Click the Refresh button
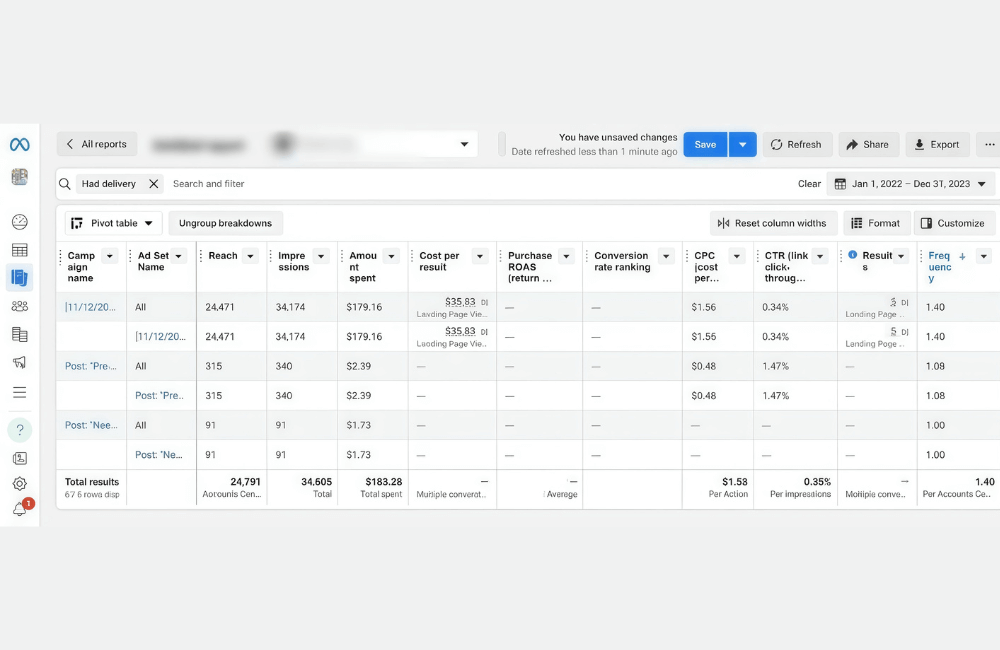The height and width of the screenshot is (650, 1000). pyautogui.click(x=797, y=144)
